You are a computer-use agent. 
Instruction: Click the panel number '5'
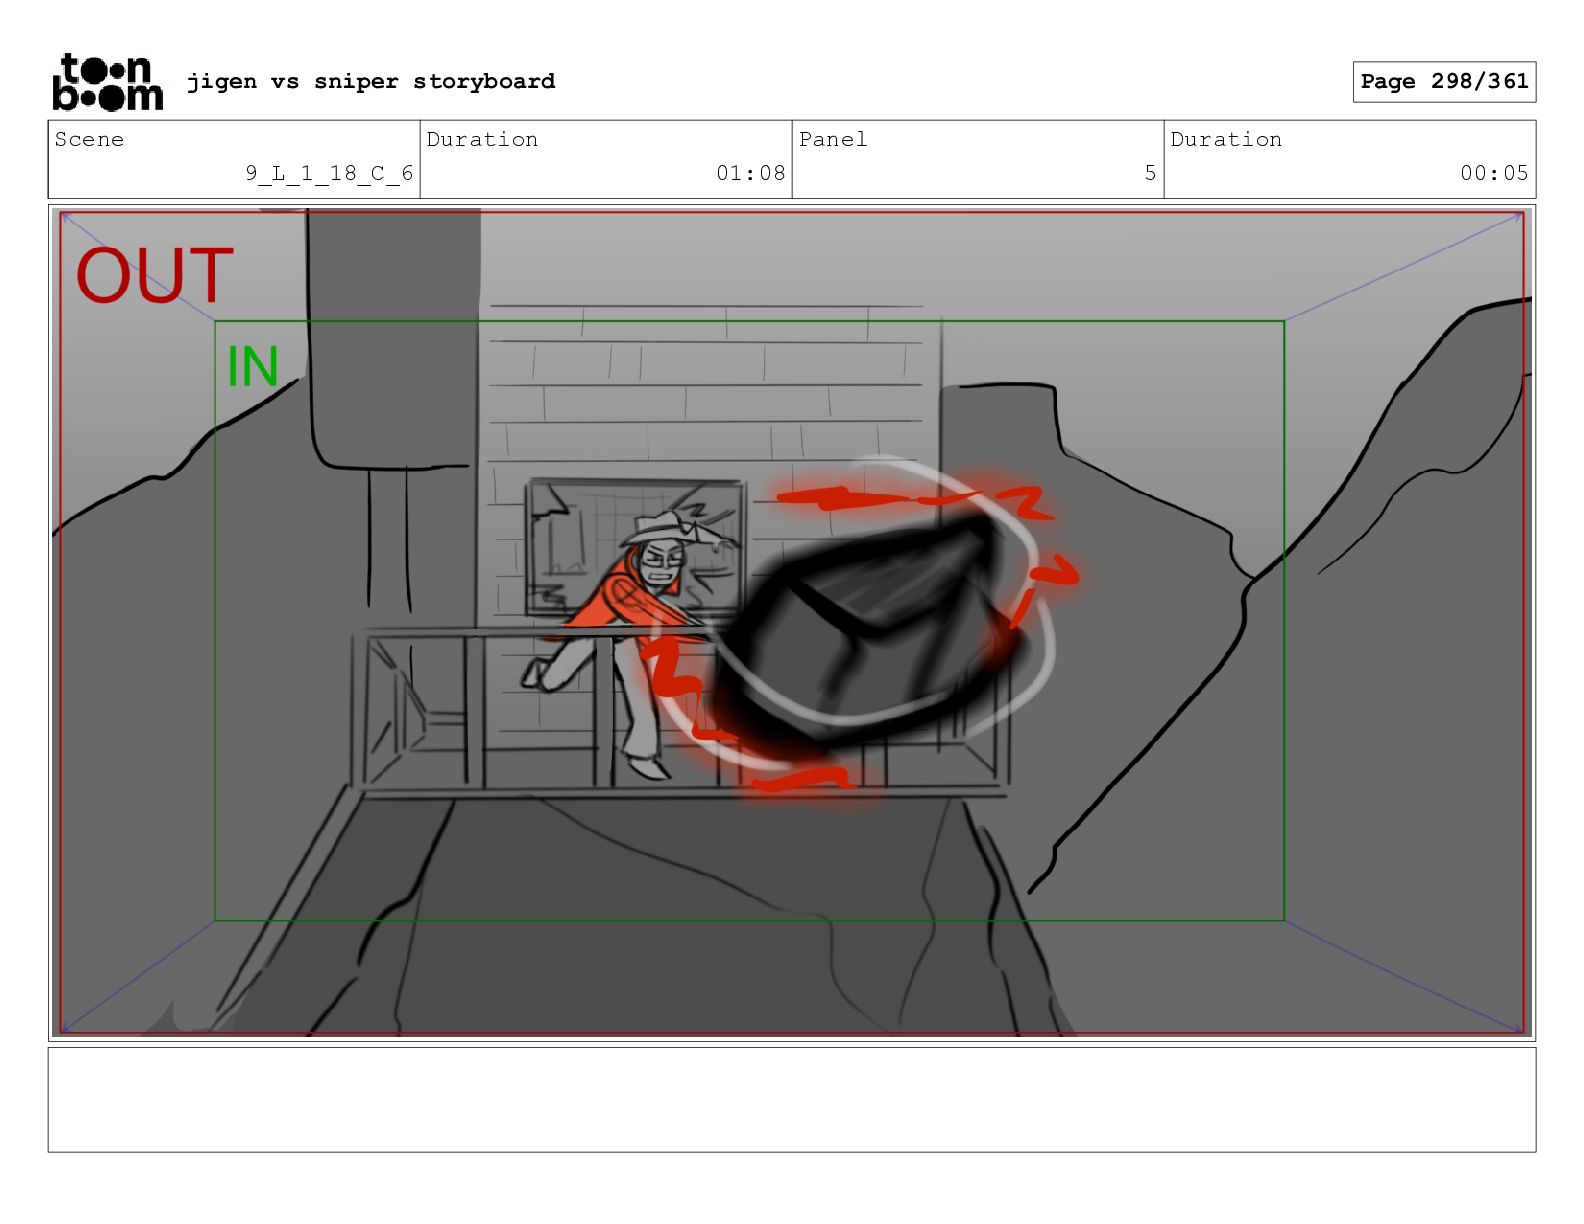(1150, 173)
